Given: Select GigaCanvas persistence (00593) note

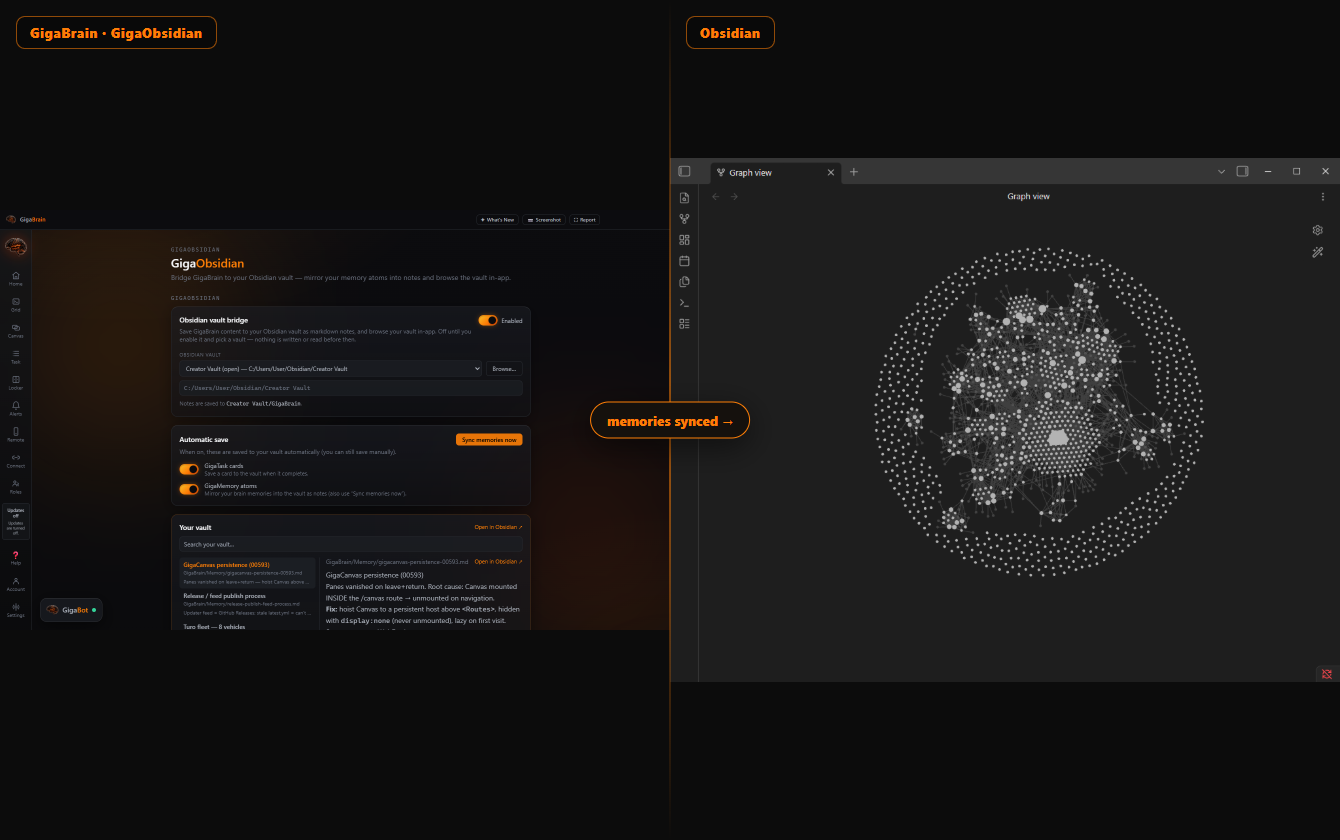Looking at the screenshot, I should coord(248,572).
